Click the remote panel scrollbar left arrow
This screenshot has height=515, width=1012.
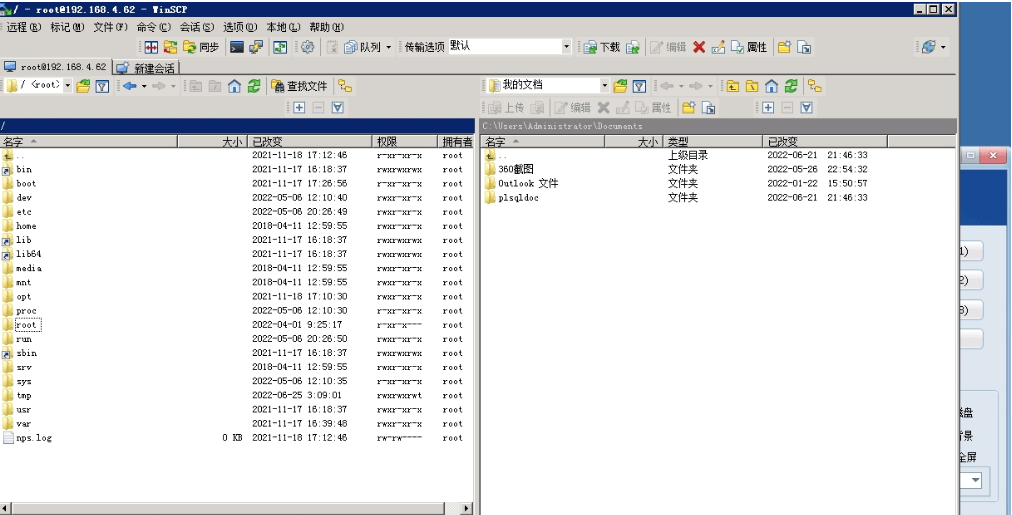point(5,509)
